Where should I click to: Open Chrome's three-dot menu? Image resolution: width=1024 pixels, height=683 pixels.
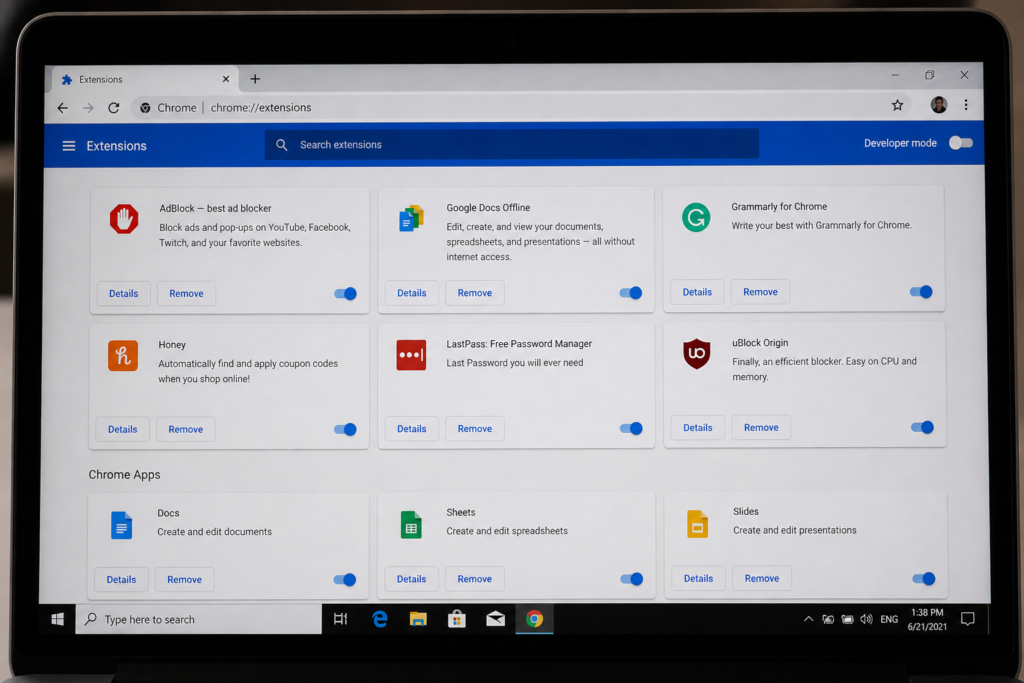coord(966,104)
